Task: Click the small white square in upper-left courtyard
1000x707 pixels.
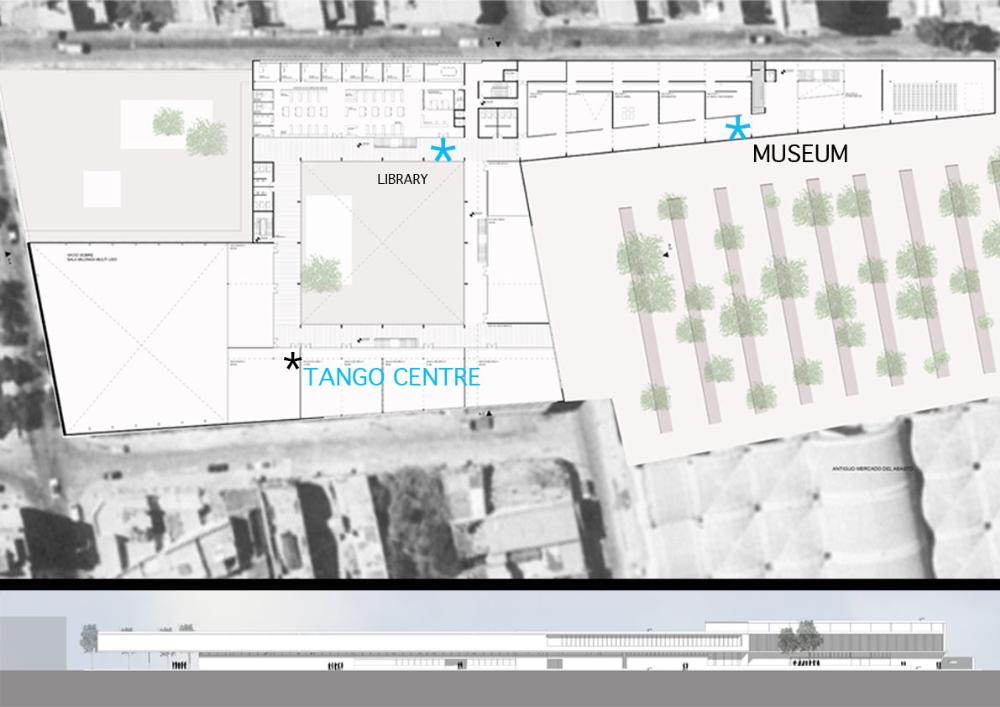Action: (x=101, y=188)
